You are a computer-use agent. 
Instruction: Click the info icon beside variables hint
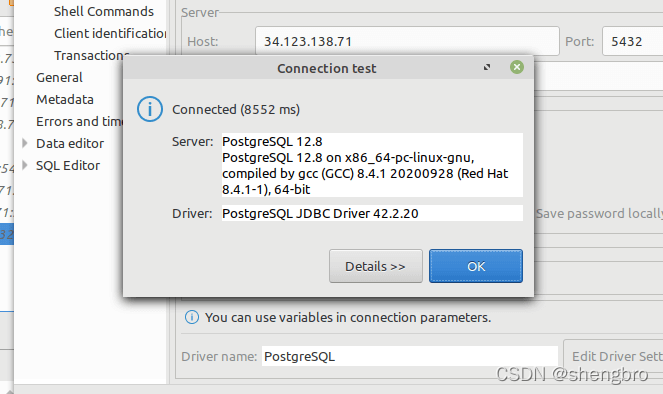(x=192, y=317)
